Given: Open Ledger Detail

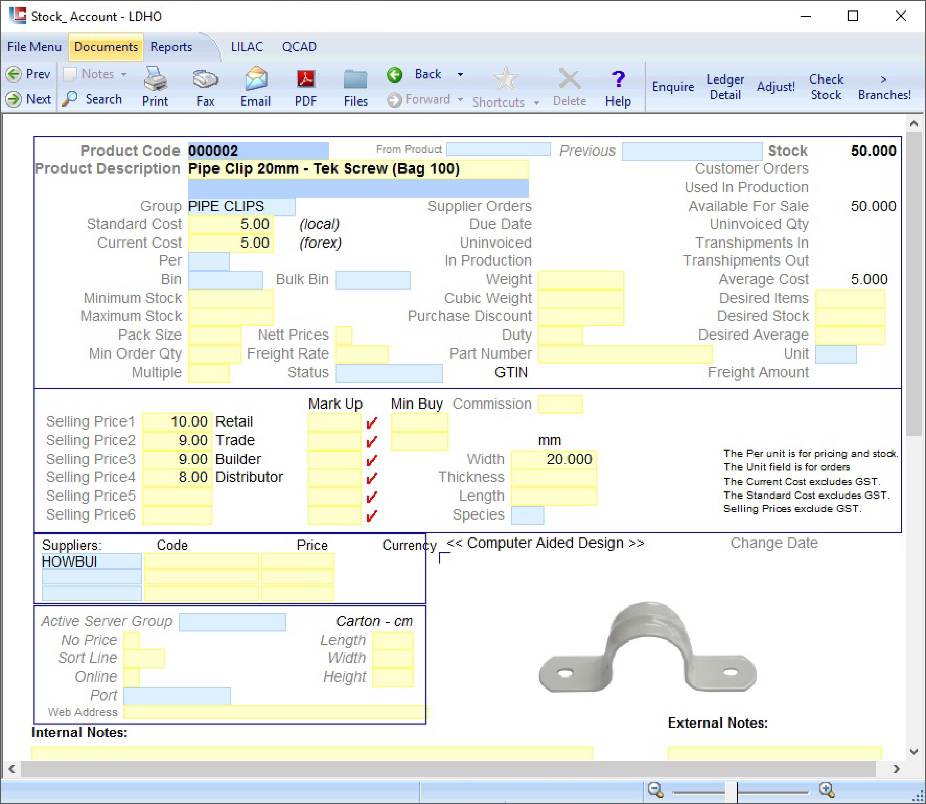Looking at the screenshot, I should [725, 86].
